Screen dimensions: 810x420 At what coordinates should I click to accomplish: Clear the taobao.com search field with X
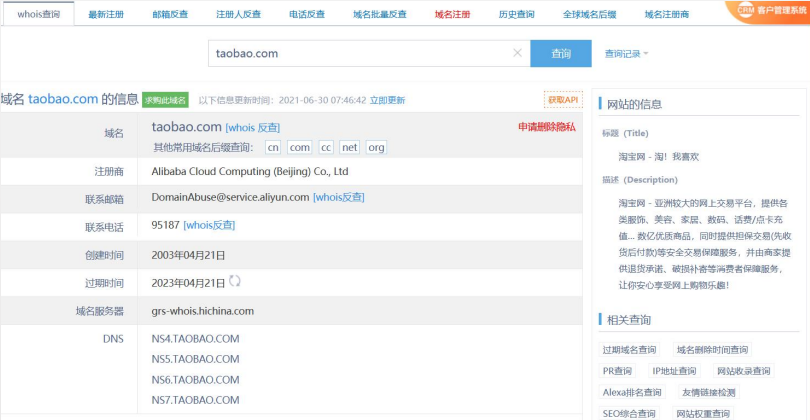[x=517, y=53]
